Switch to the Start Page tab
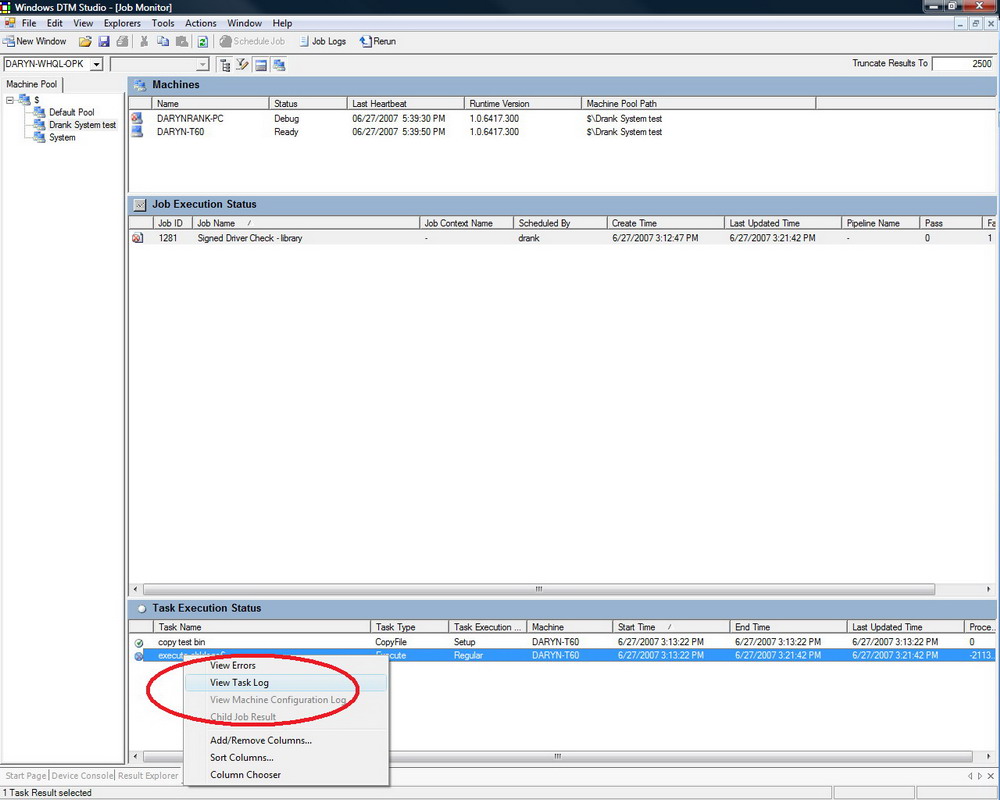Viewport: 1000px width, 800px height. pyautogui.click(x=26, y=776)
